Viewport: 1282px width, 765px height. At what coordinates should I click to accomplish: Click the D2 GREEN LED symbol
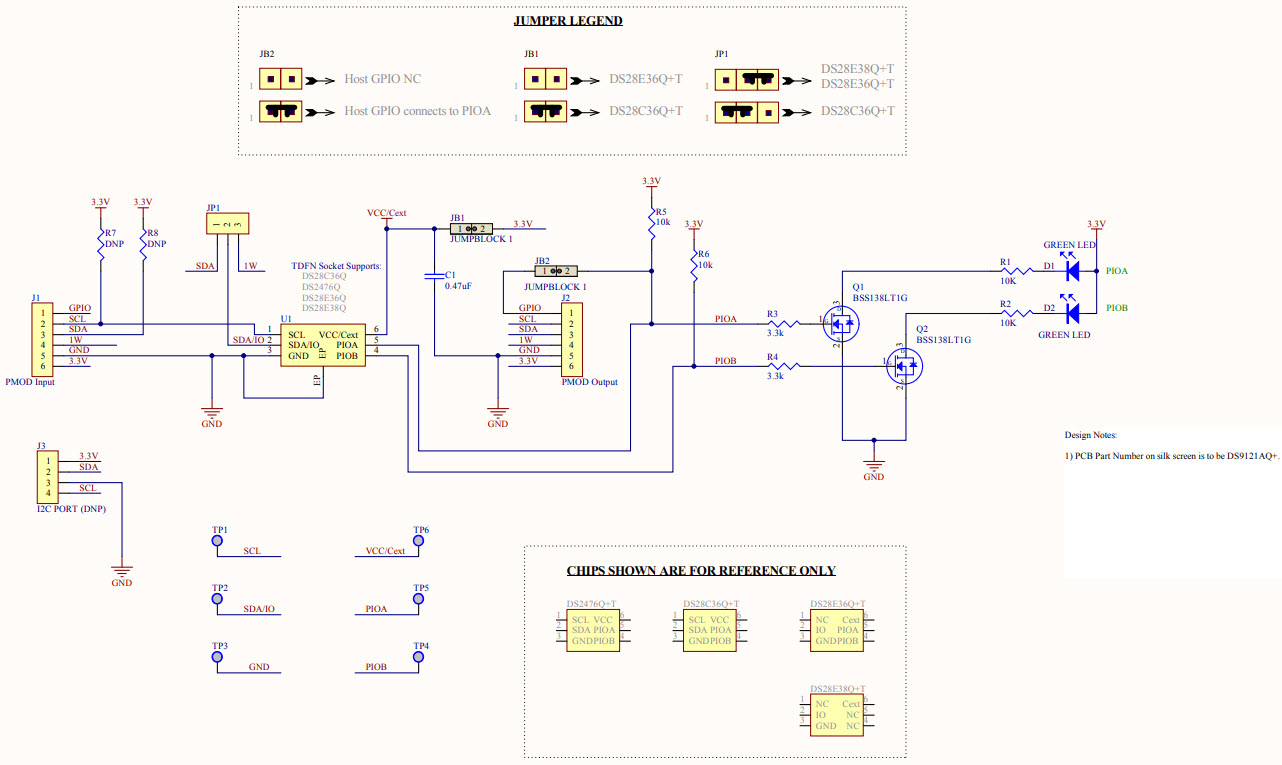click(1070, 311)
